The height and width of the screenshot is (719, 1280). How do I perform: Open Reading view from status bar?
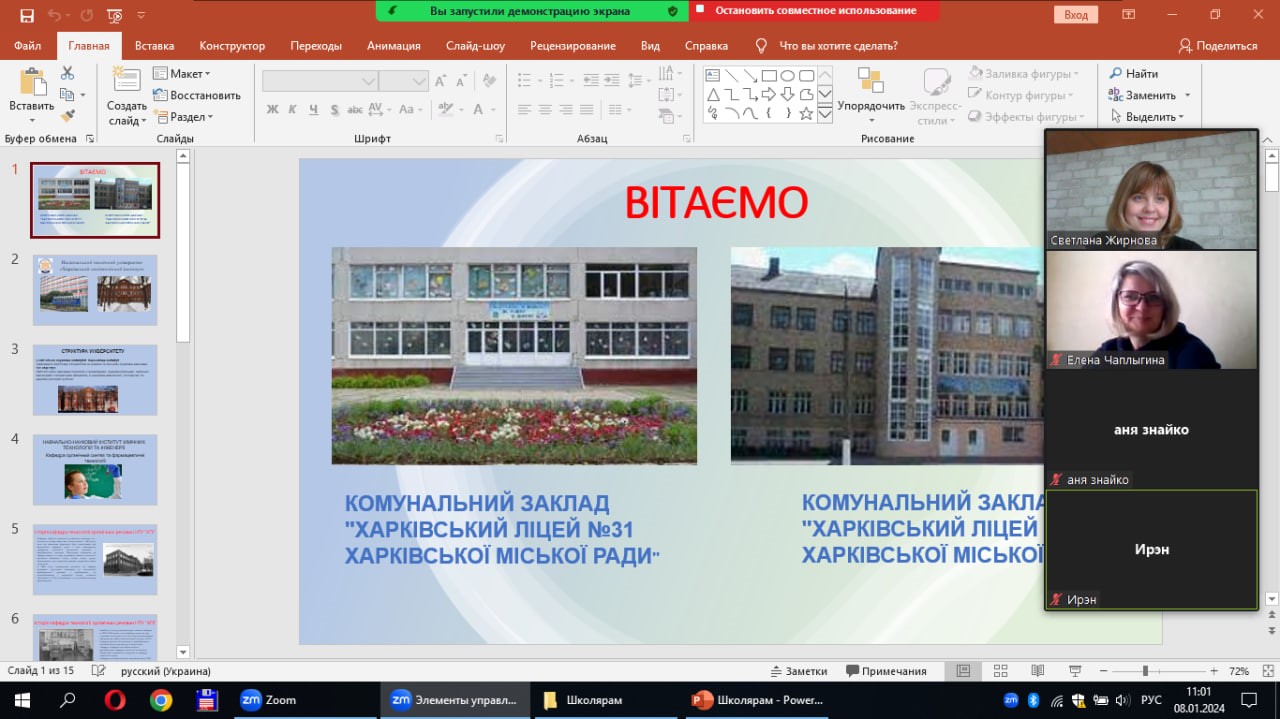[x=1038, y=671]
